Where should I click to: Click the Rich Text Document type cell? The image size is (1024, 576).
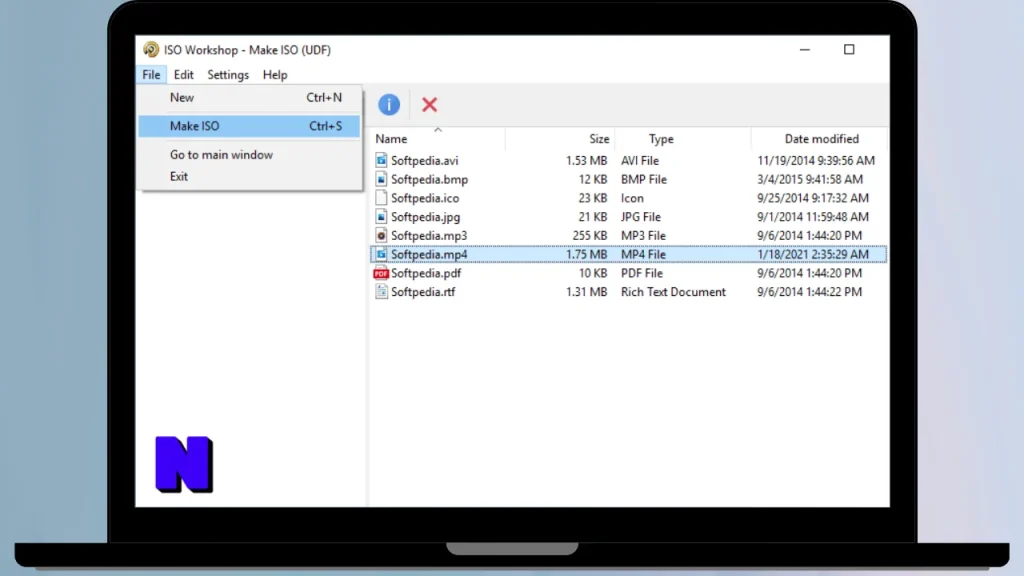tap(673, 292)
